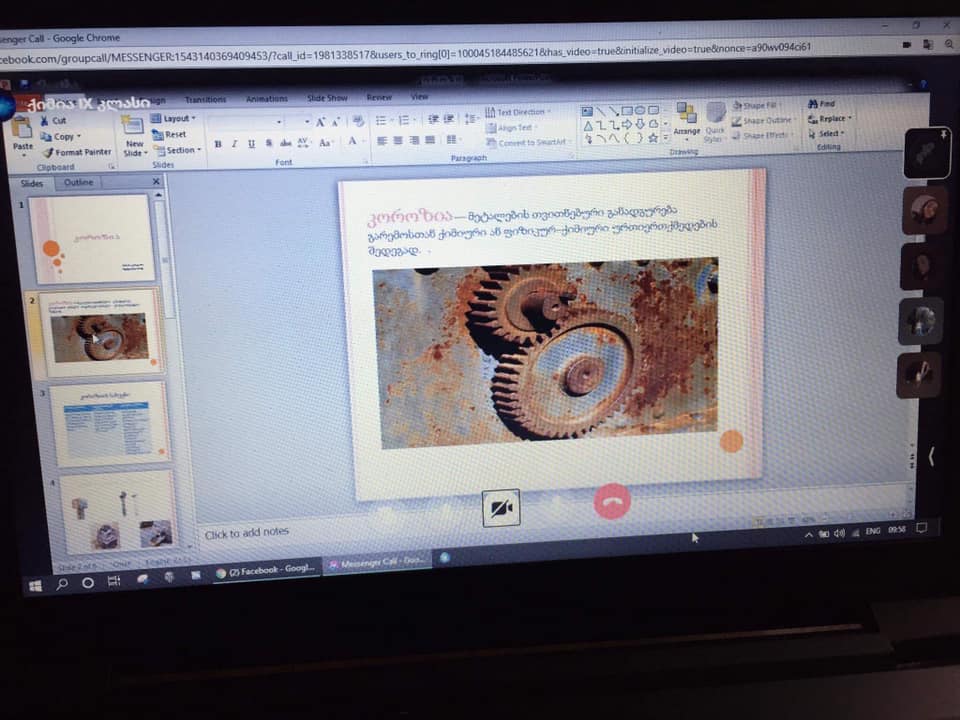
Task: Click the numbered list icon
Action: click(404, 120)
